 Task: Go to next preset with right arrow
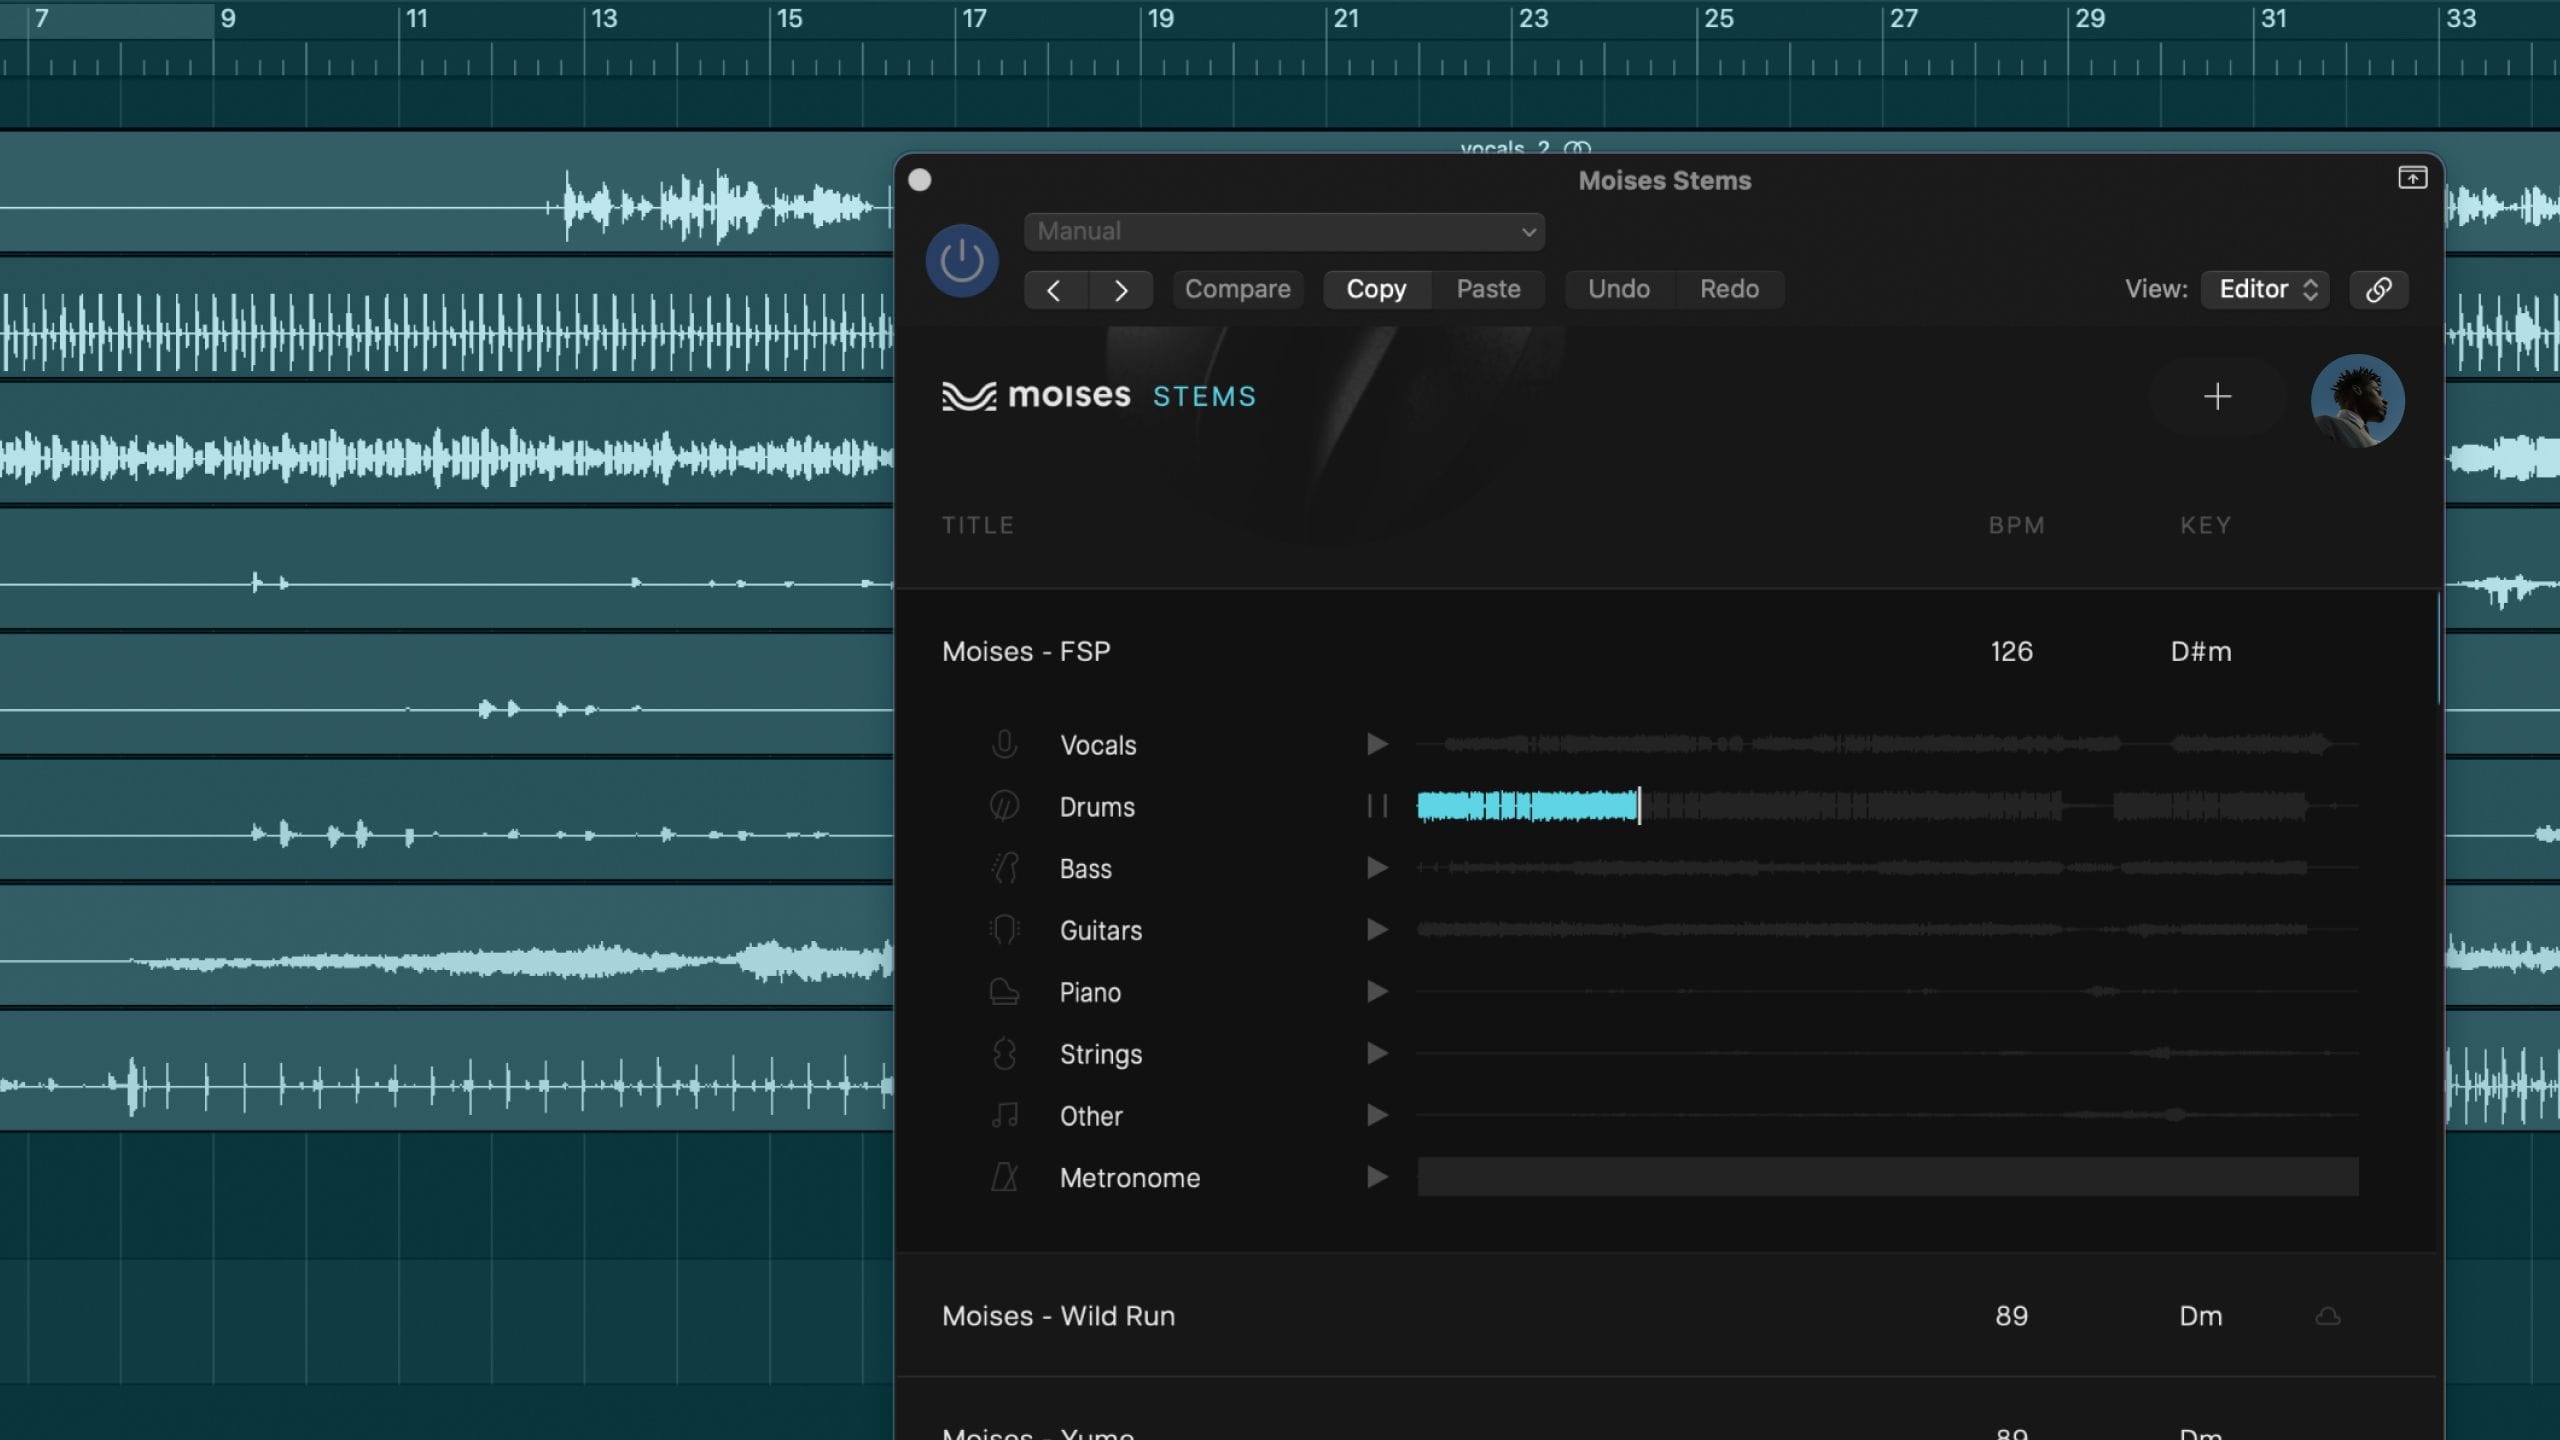click(1120, 290)
